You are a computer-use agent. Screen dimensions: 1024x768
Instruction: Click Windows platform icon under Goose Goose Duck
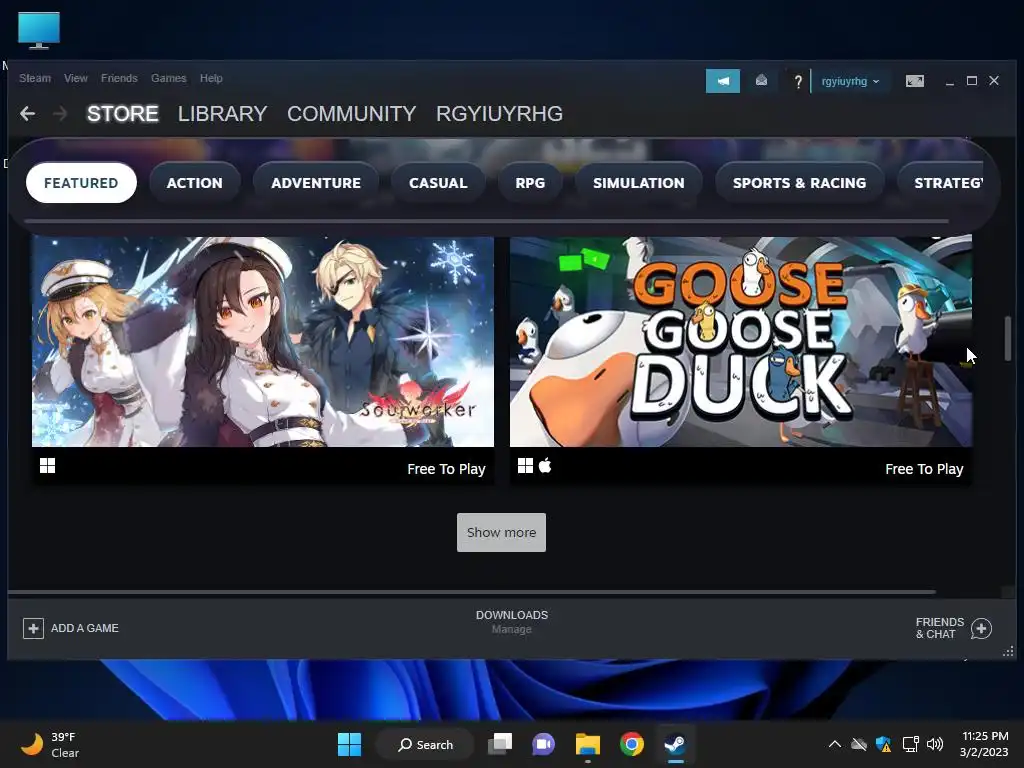tap(526, 466)
